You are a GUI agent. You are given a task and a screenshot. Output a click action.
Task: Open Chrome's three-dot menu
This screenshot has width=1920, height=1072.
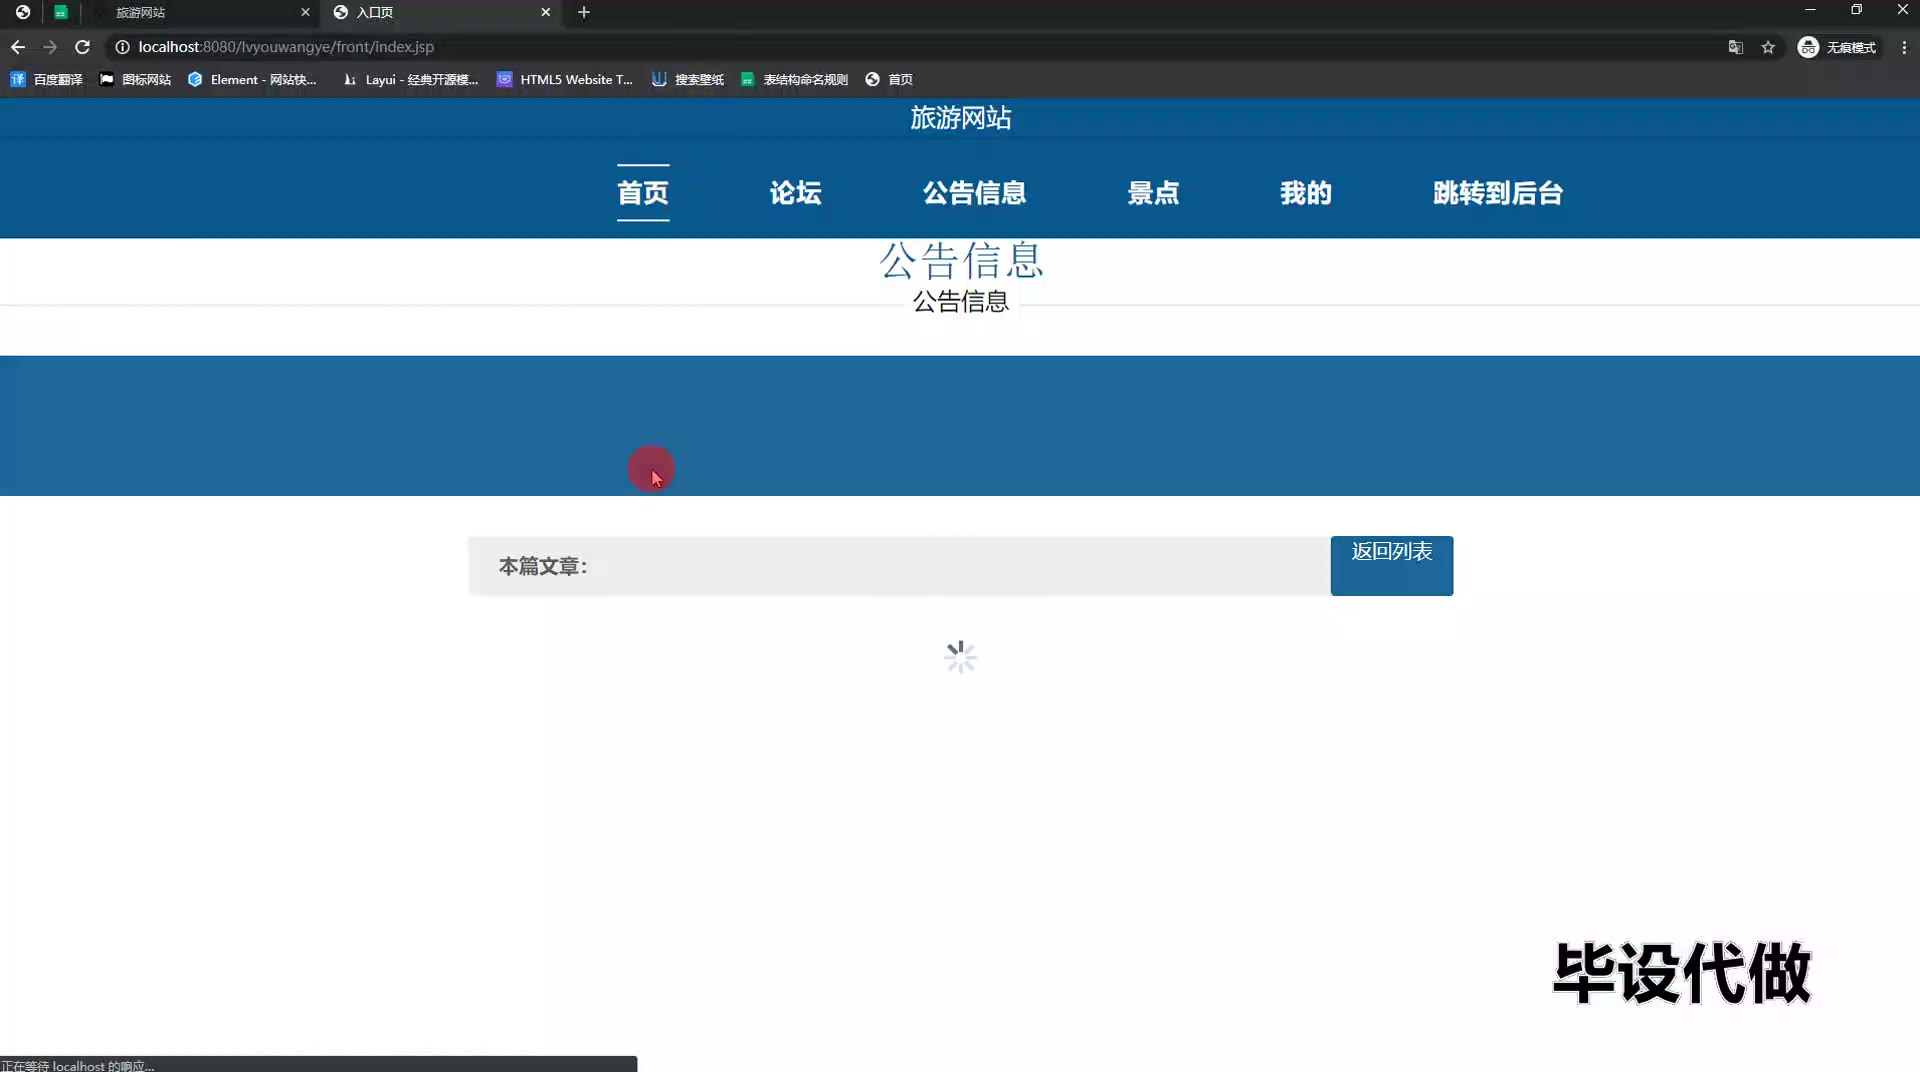(1904, 47)
